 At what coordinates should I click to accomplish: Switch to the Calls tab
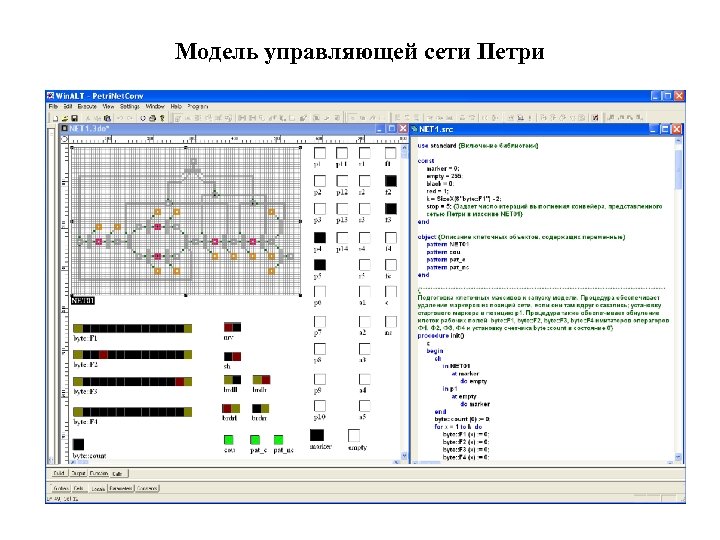(118, 473)
